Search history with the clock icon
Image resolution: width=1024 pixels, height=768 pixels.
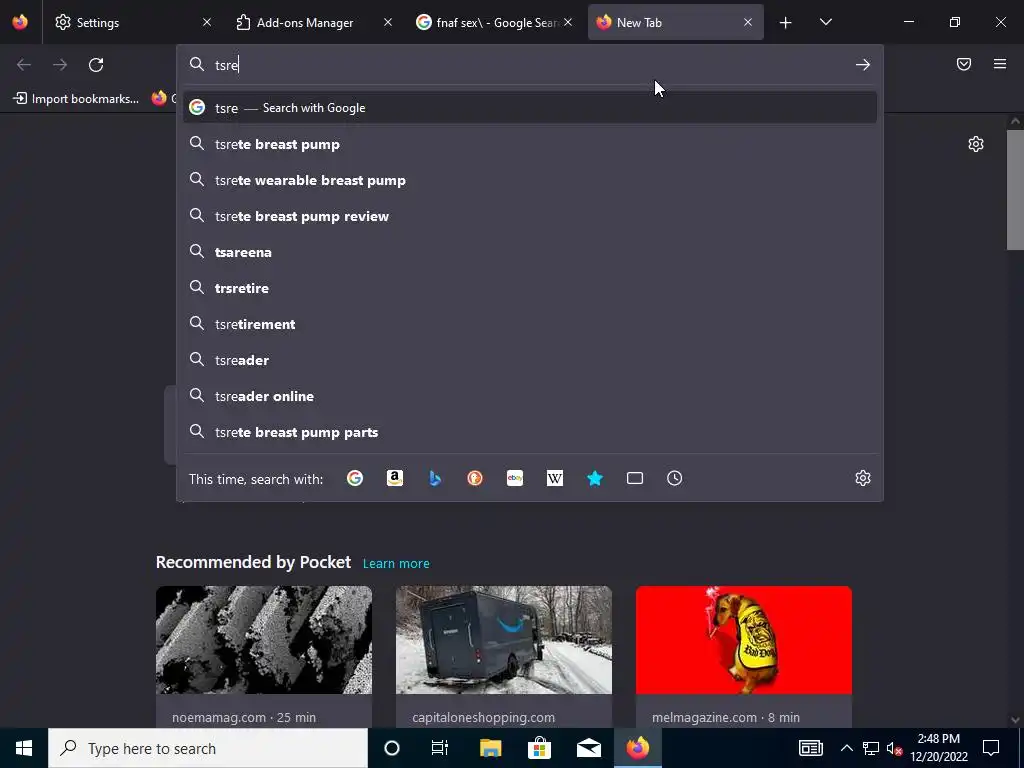(x=675, y=479)
